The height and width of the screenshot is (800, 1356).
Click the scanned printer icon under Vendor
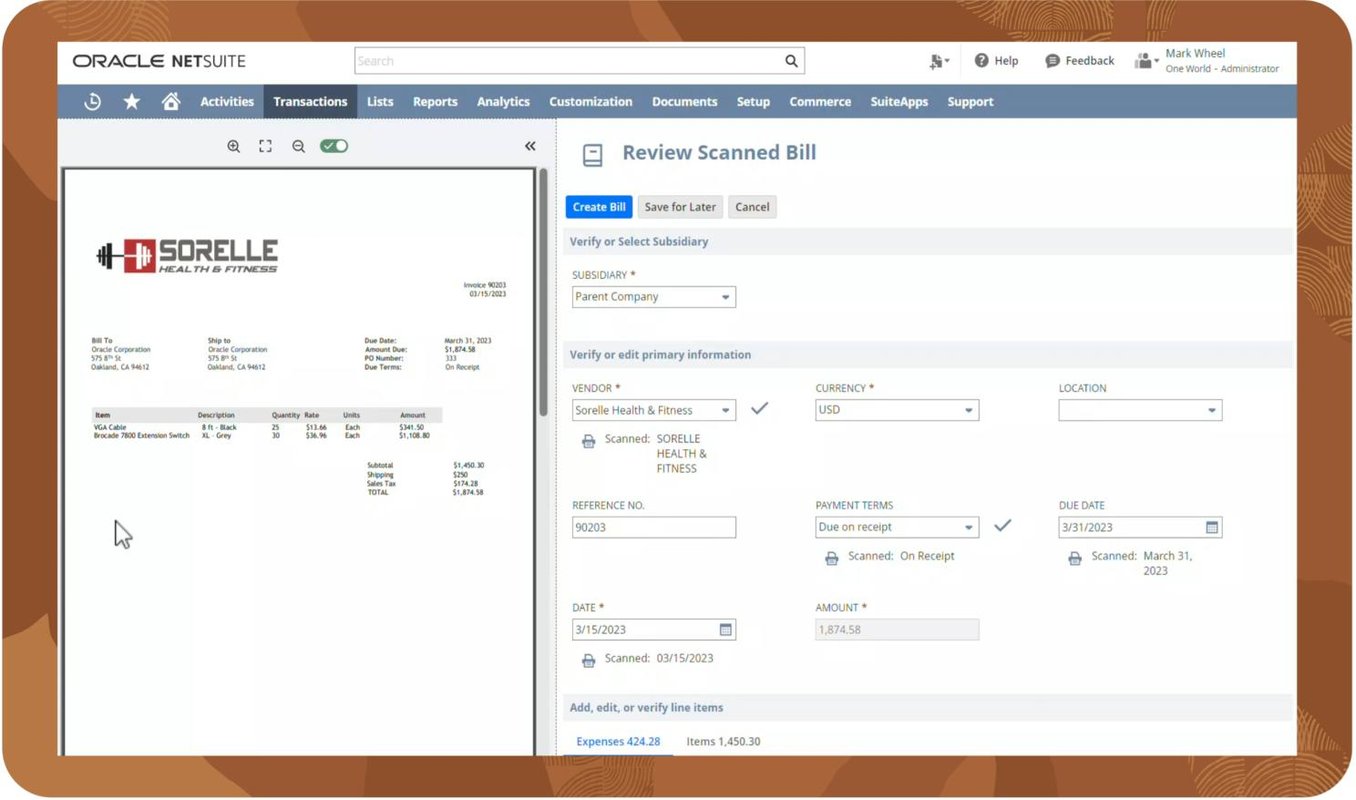(588, 440)
